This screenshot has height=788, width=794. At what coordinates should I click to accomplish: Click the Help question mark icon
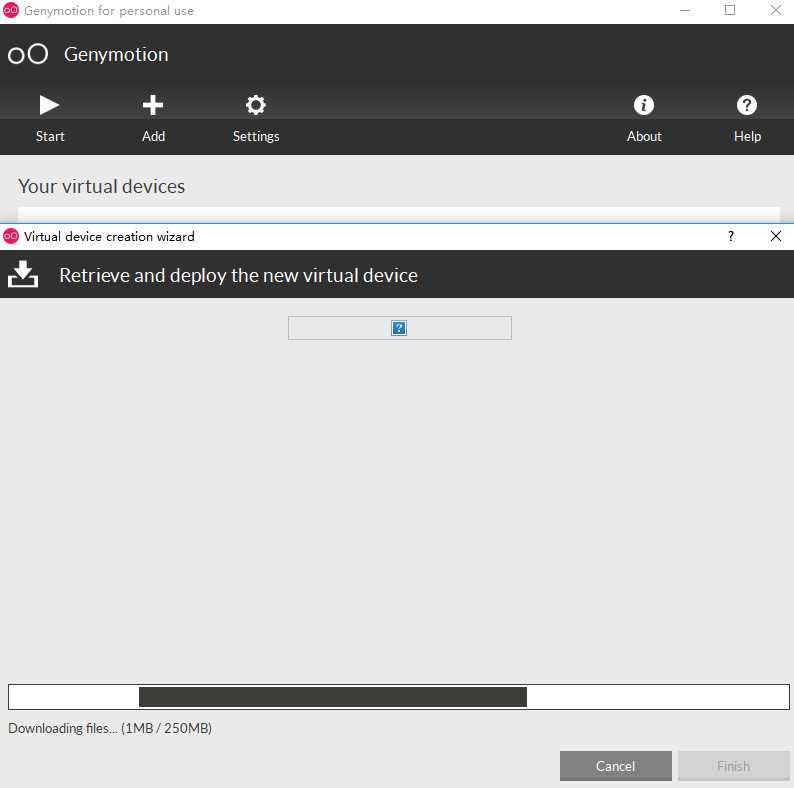(747, 105)
